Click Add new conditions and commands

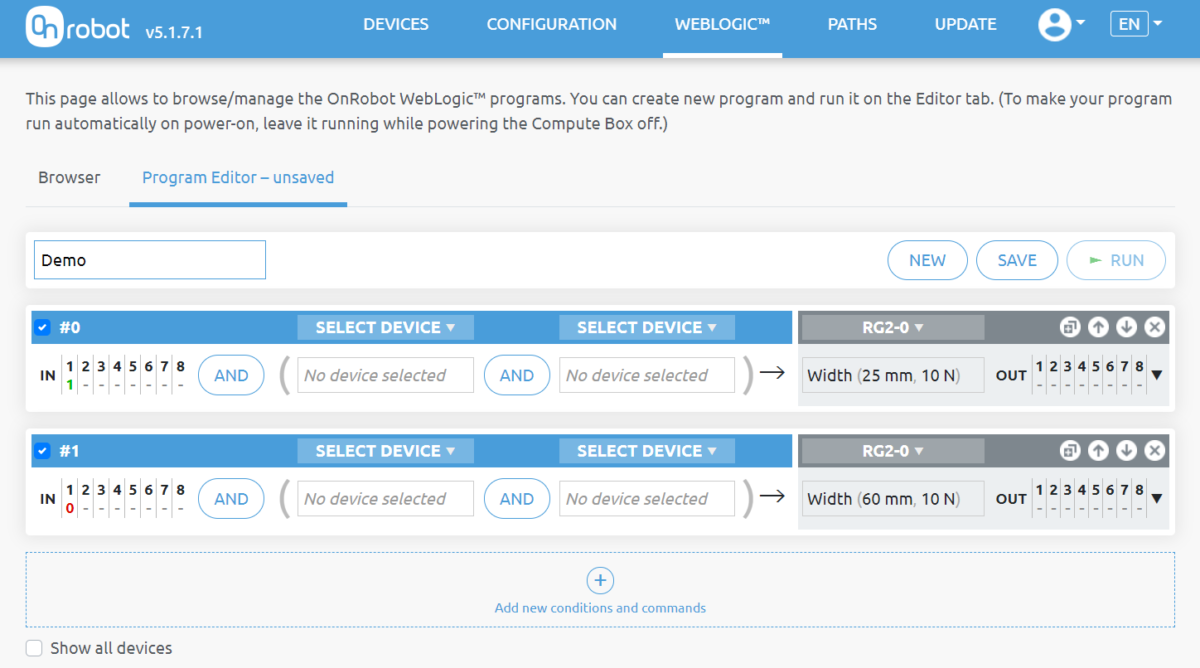600,591
